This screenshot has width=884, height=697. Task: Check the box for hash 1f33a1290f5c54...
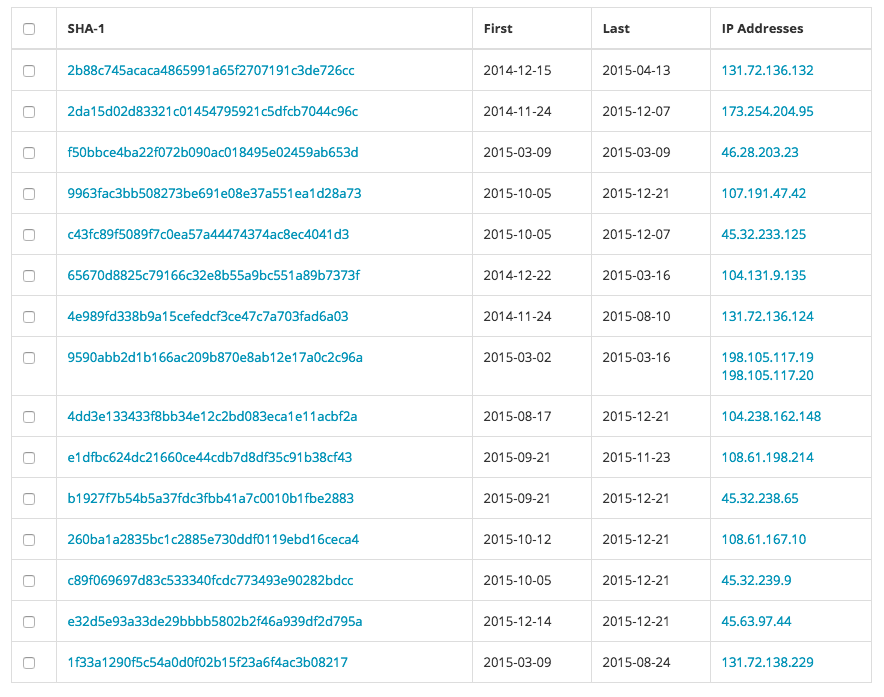point(29,663)
